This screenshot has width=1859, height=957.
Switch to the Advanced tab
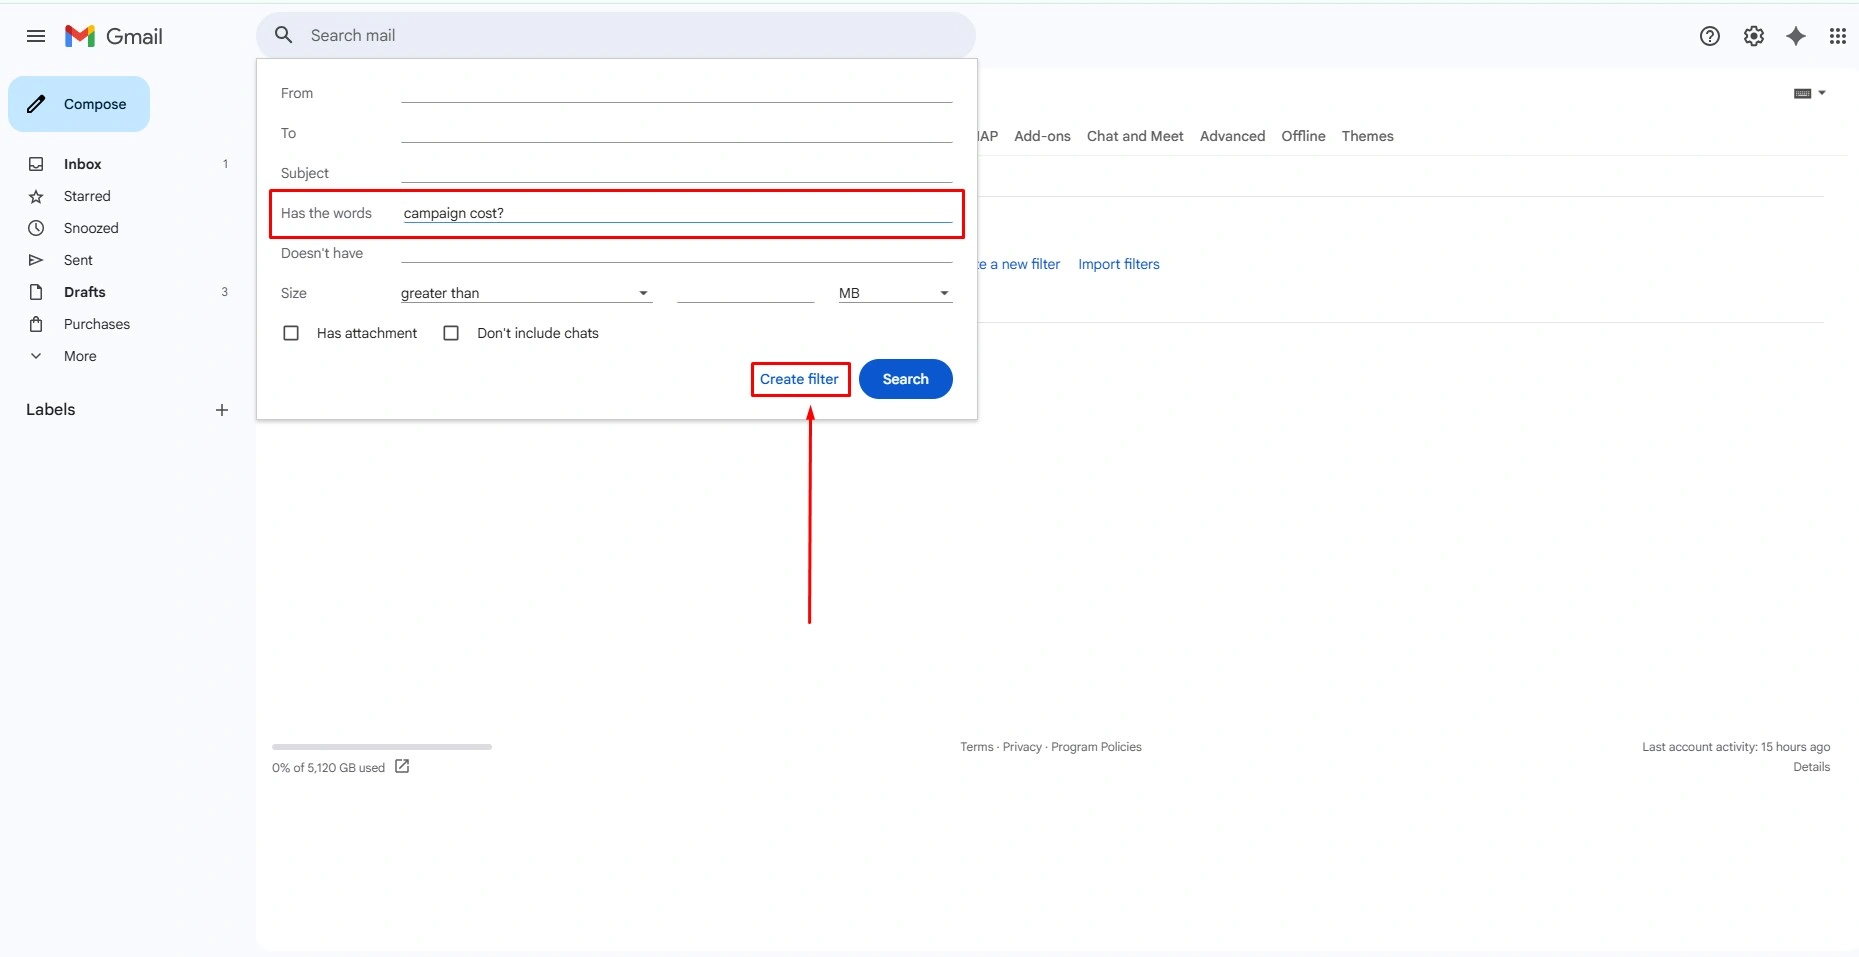(1232, 136)
